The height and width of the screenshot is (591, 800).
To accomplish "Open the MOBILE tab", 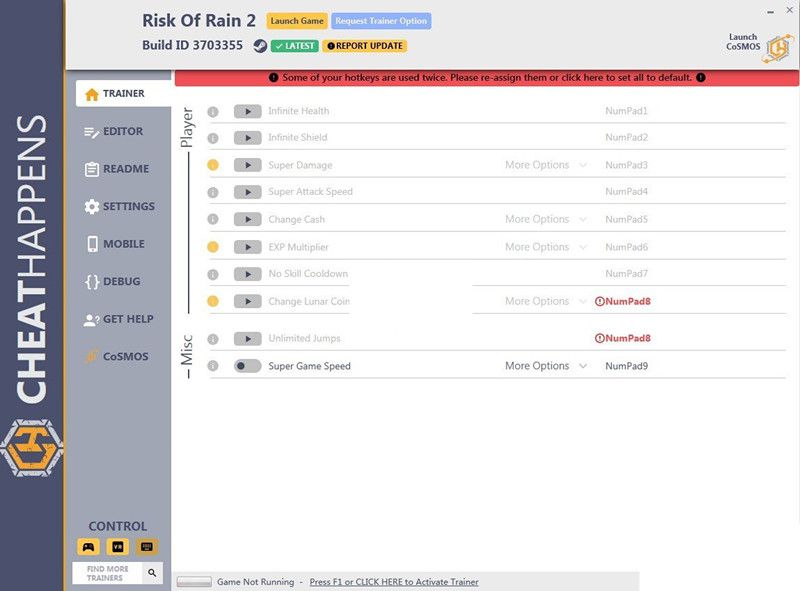I will click(x=115, y=244).
